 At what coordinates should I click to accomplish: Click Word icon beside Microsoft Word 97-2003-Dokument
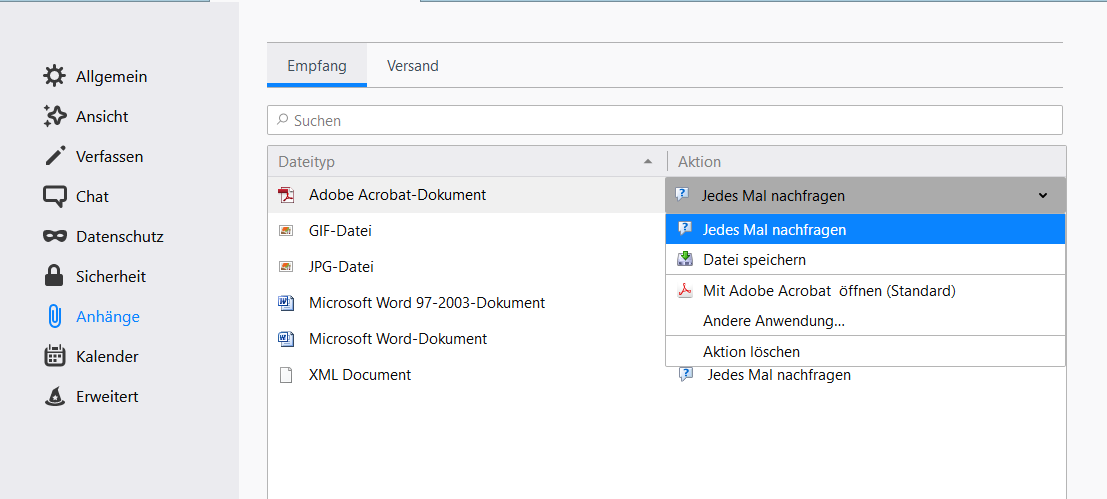(x=286, y=303)
